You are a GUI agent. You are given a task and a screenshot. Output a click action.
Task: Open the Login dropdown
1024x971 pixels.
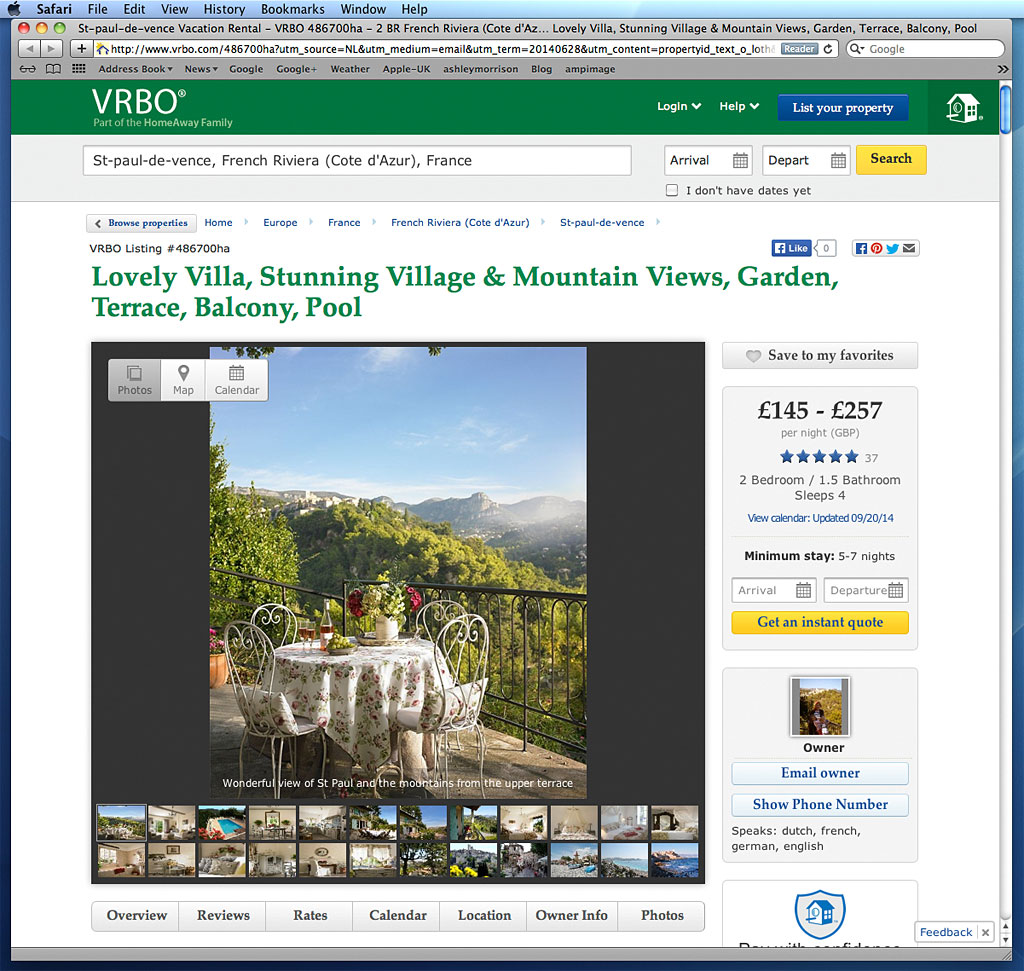[x=679, y=105]
